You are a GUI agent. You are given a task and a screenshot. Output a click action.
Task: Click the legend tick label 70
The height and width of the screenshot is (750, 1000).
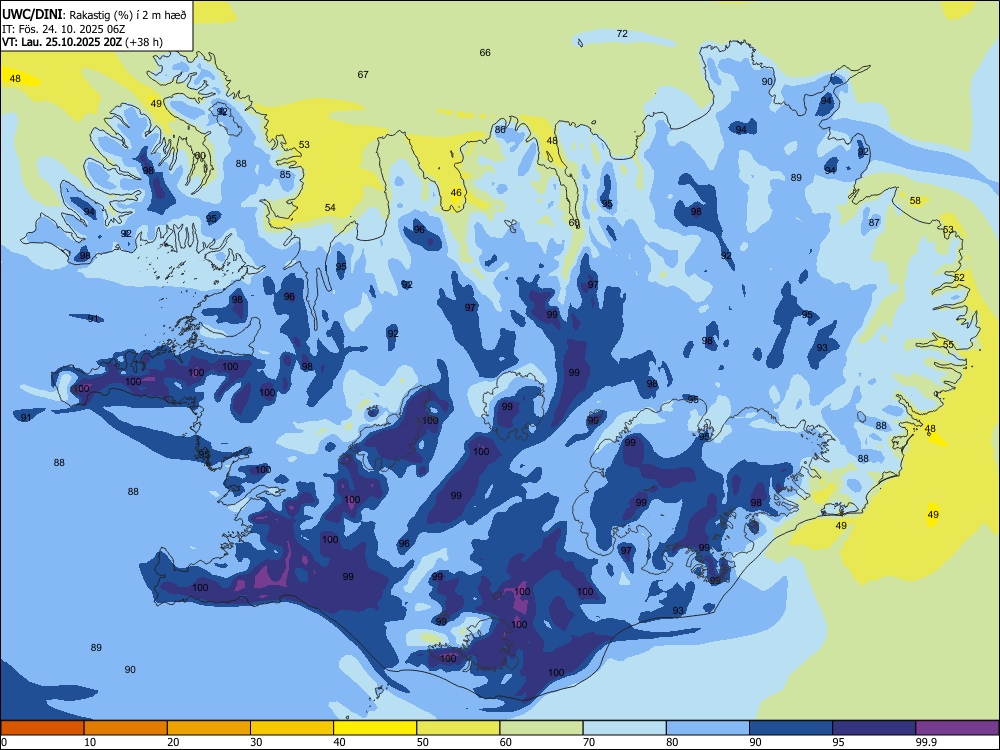(589, 742)
